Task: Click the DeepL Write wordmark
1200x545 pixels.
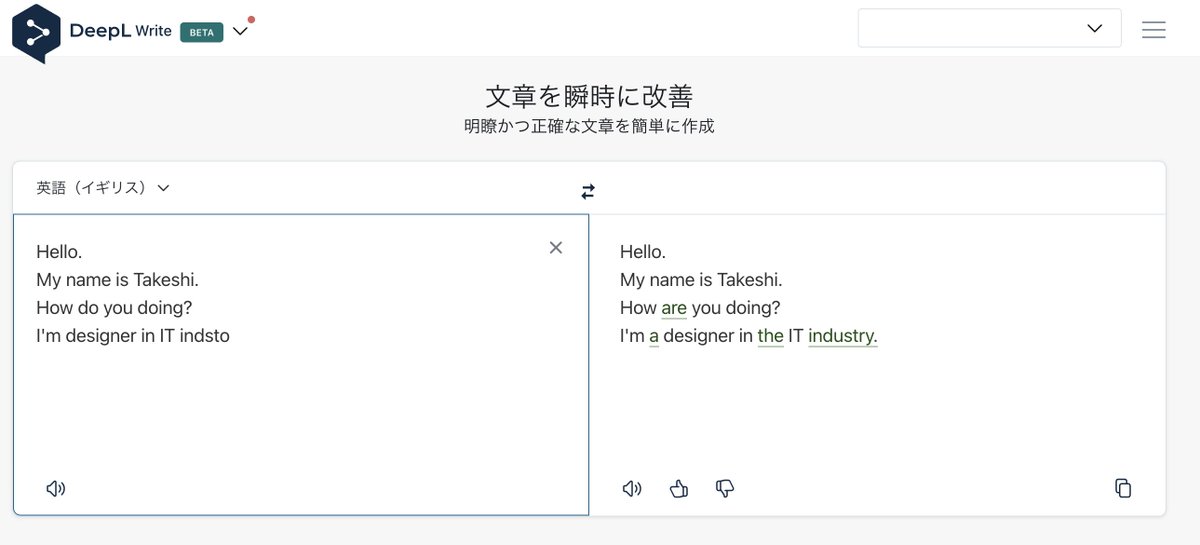Action: [x=121, y=31]
